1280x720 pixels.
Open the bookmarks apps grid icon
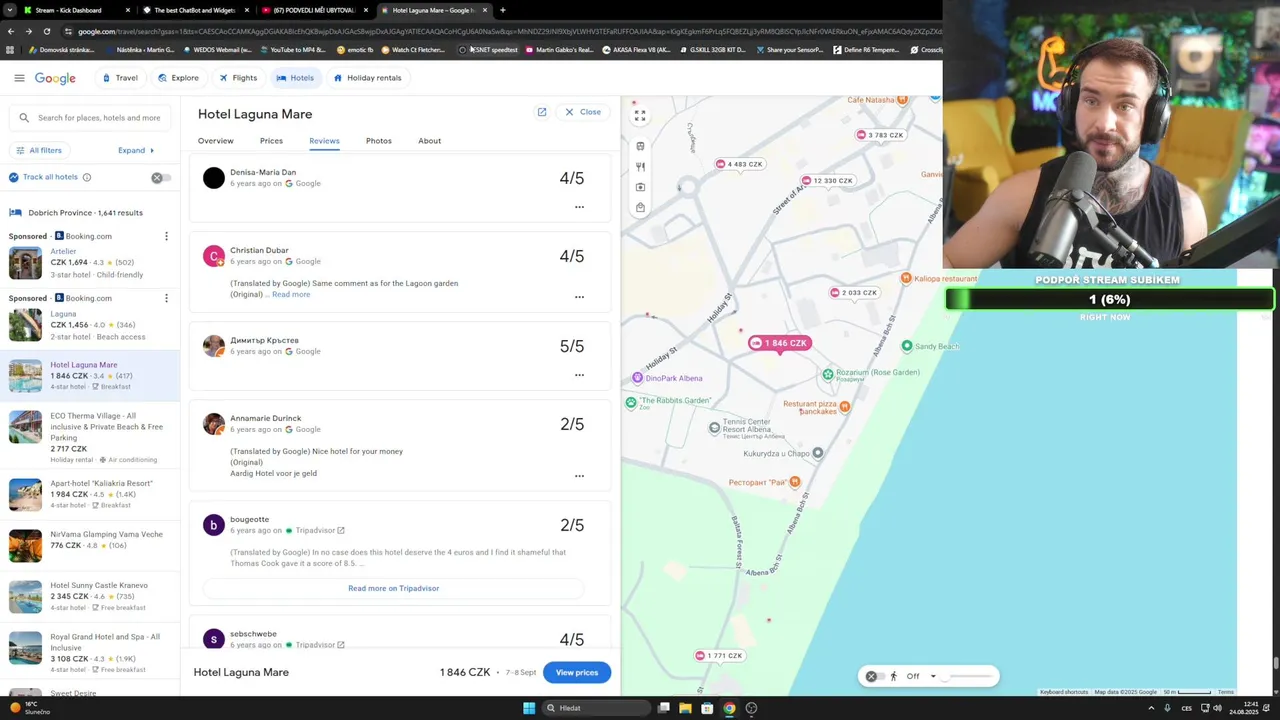pos(10,49)
